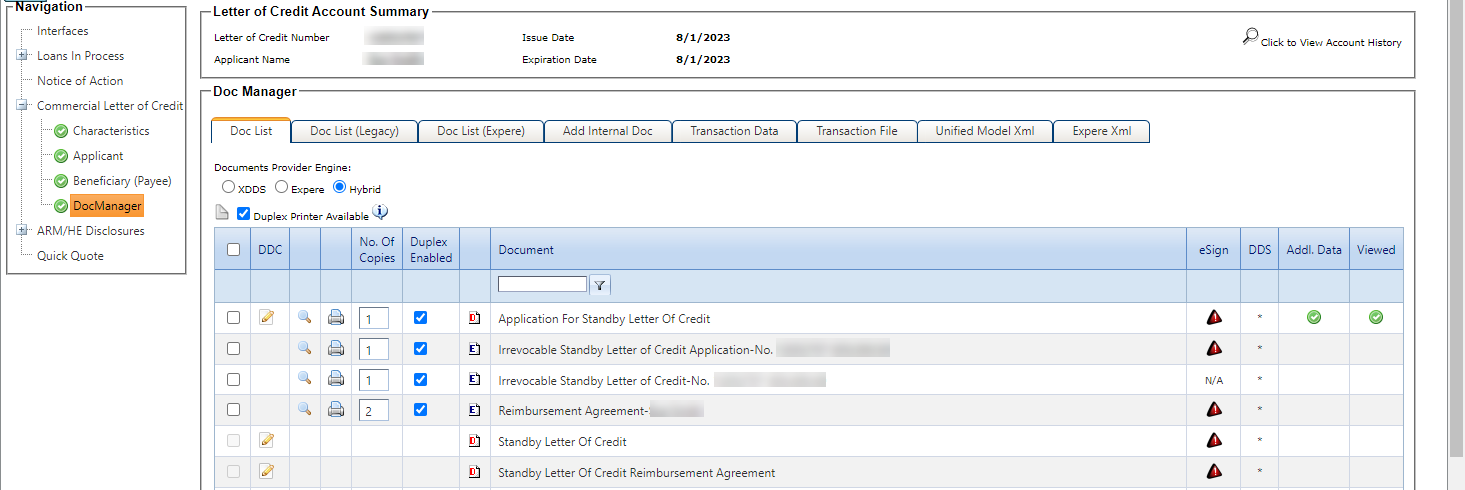Select DocManager navigation item
This screenshot has height=490, width=1465.
point(107,206)
